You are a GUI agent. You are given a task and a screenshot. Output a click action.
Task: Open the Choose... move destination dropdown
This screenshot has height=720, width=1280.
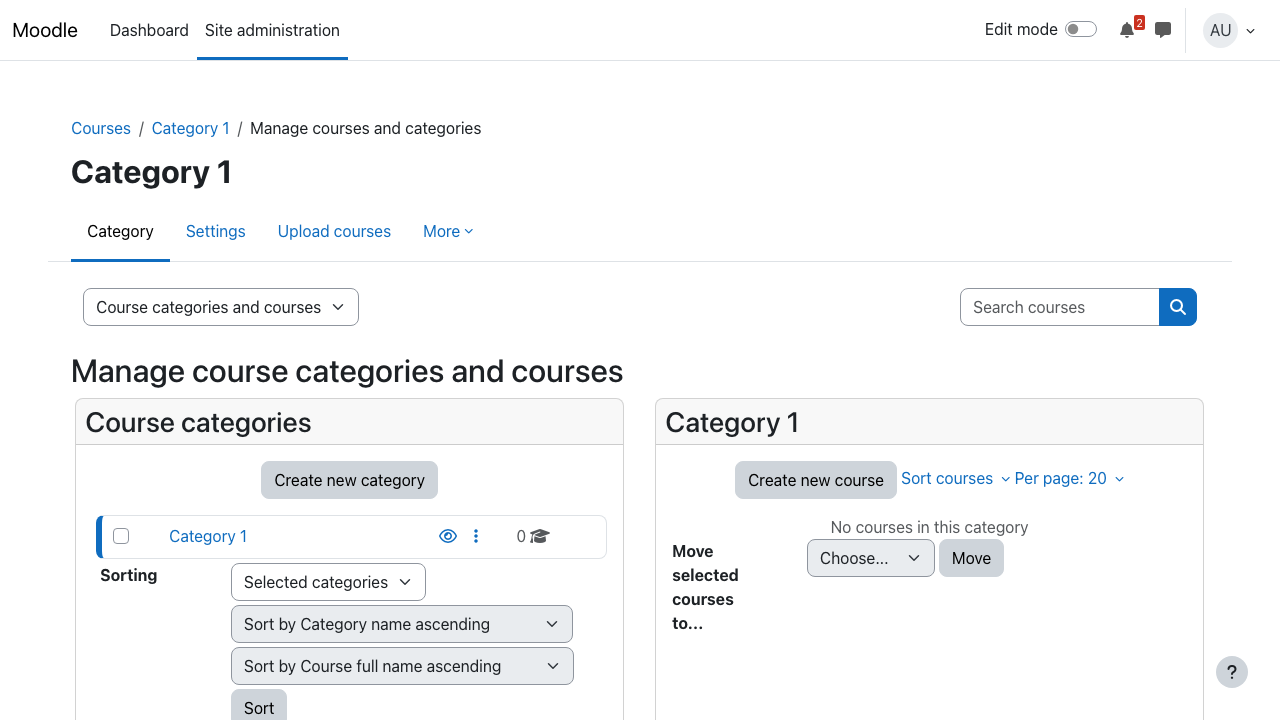(871, 558)
